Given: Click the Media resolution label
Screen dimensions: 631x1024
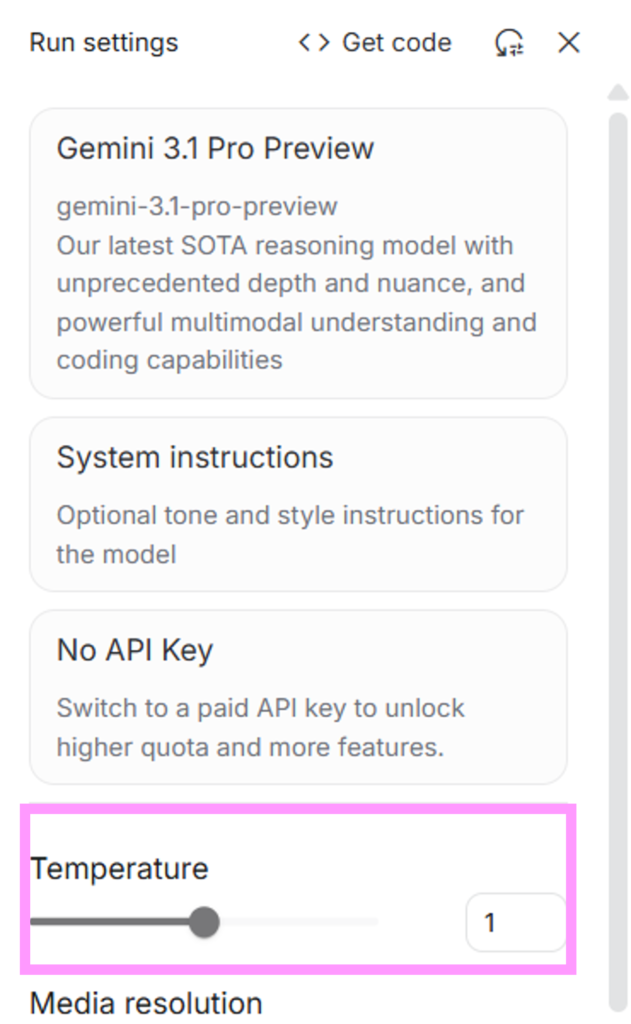Looking at the screenshot, I should pyautogui.click(x=146, y=1002).
